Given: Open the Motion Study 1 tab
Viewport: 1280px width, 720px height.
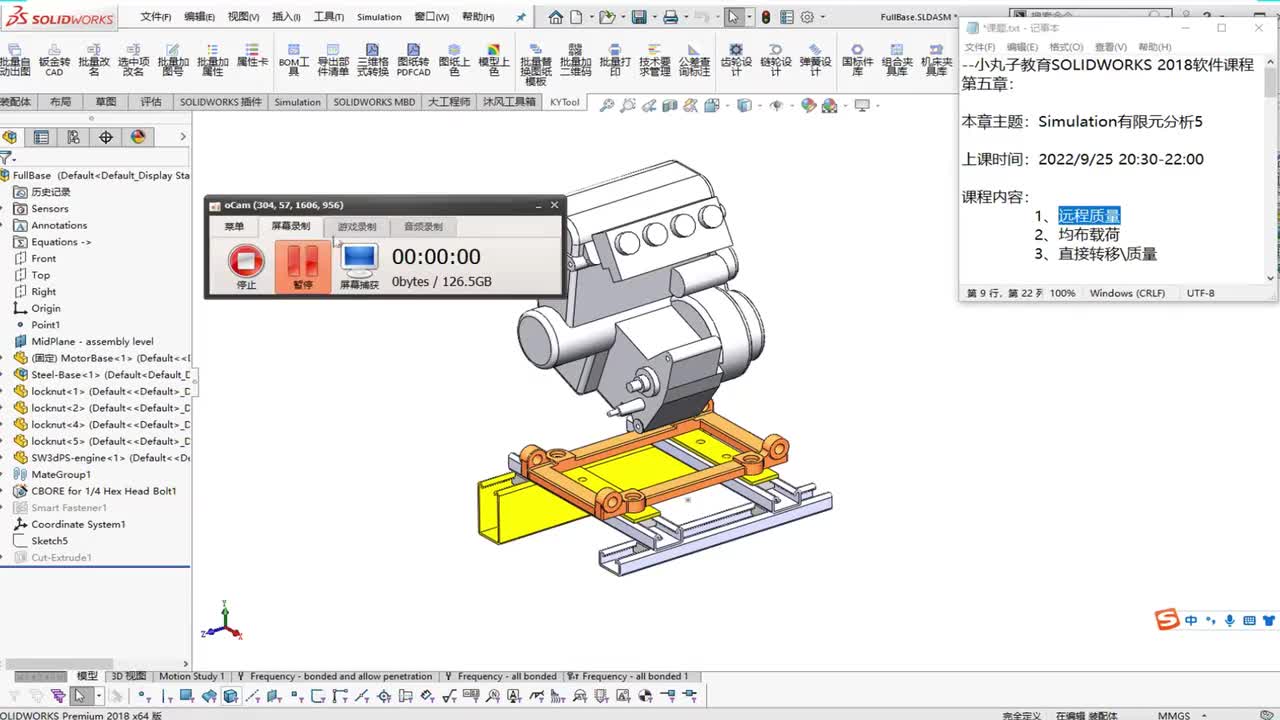Looking at the screenshot, I should [192, 676].
